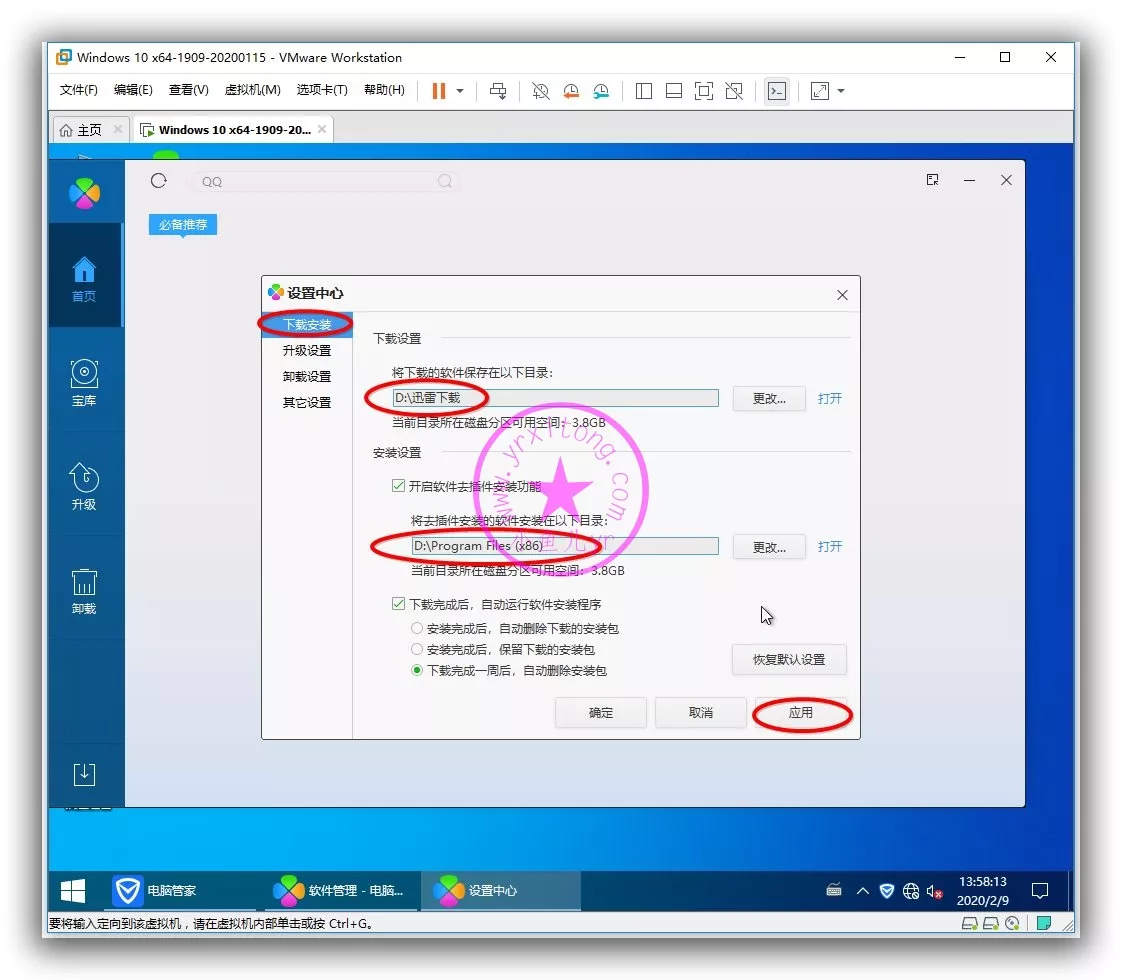
Task: Toggle 下载完成后自动运行软件安装程序 checkbox
Action: pos(398,605)
